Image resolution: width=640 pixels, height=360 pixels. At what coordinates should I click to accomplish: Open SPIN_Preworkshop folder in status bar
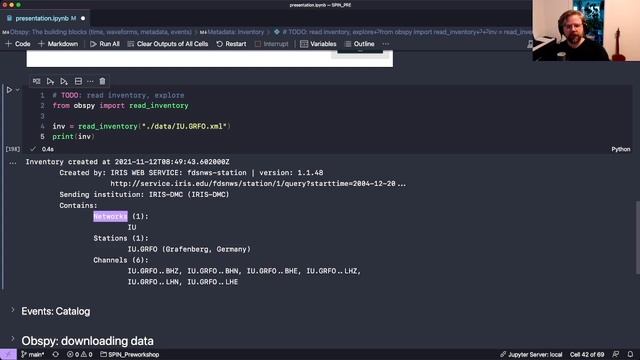click(129, 354)
